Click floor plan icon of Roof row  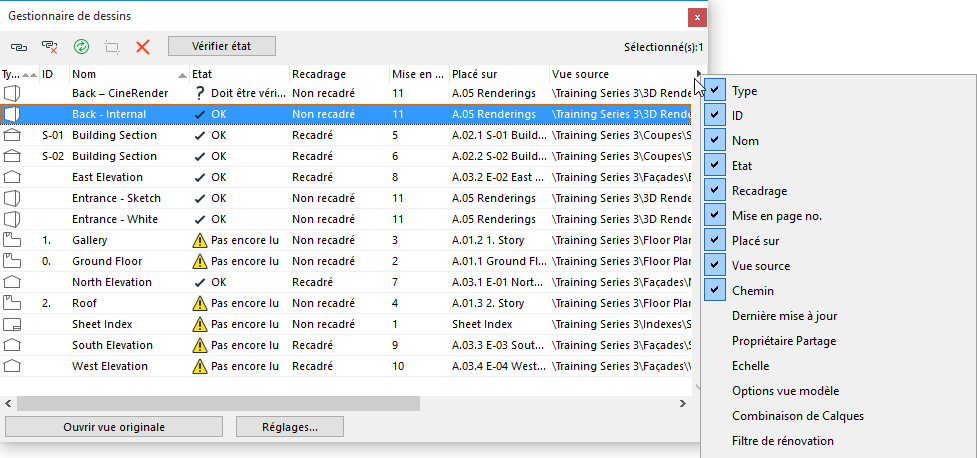[x=12, y=303]
